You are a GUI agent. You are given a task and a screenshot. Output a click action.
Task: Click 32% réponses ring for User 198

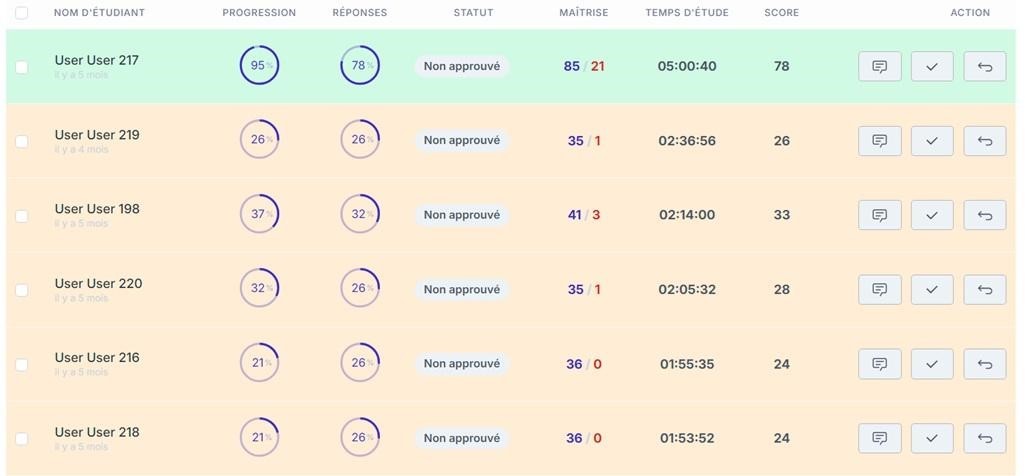point(360,214)
